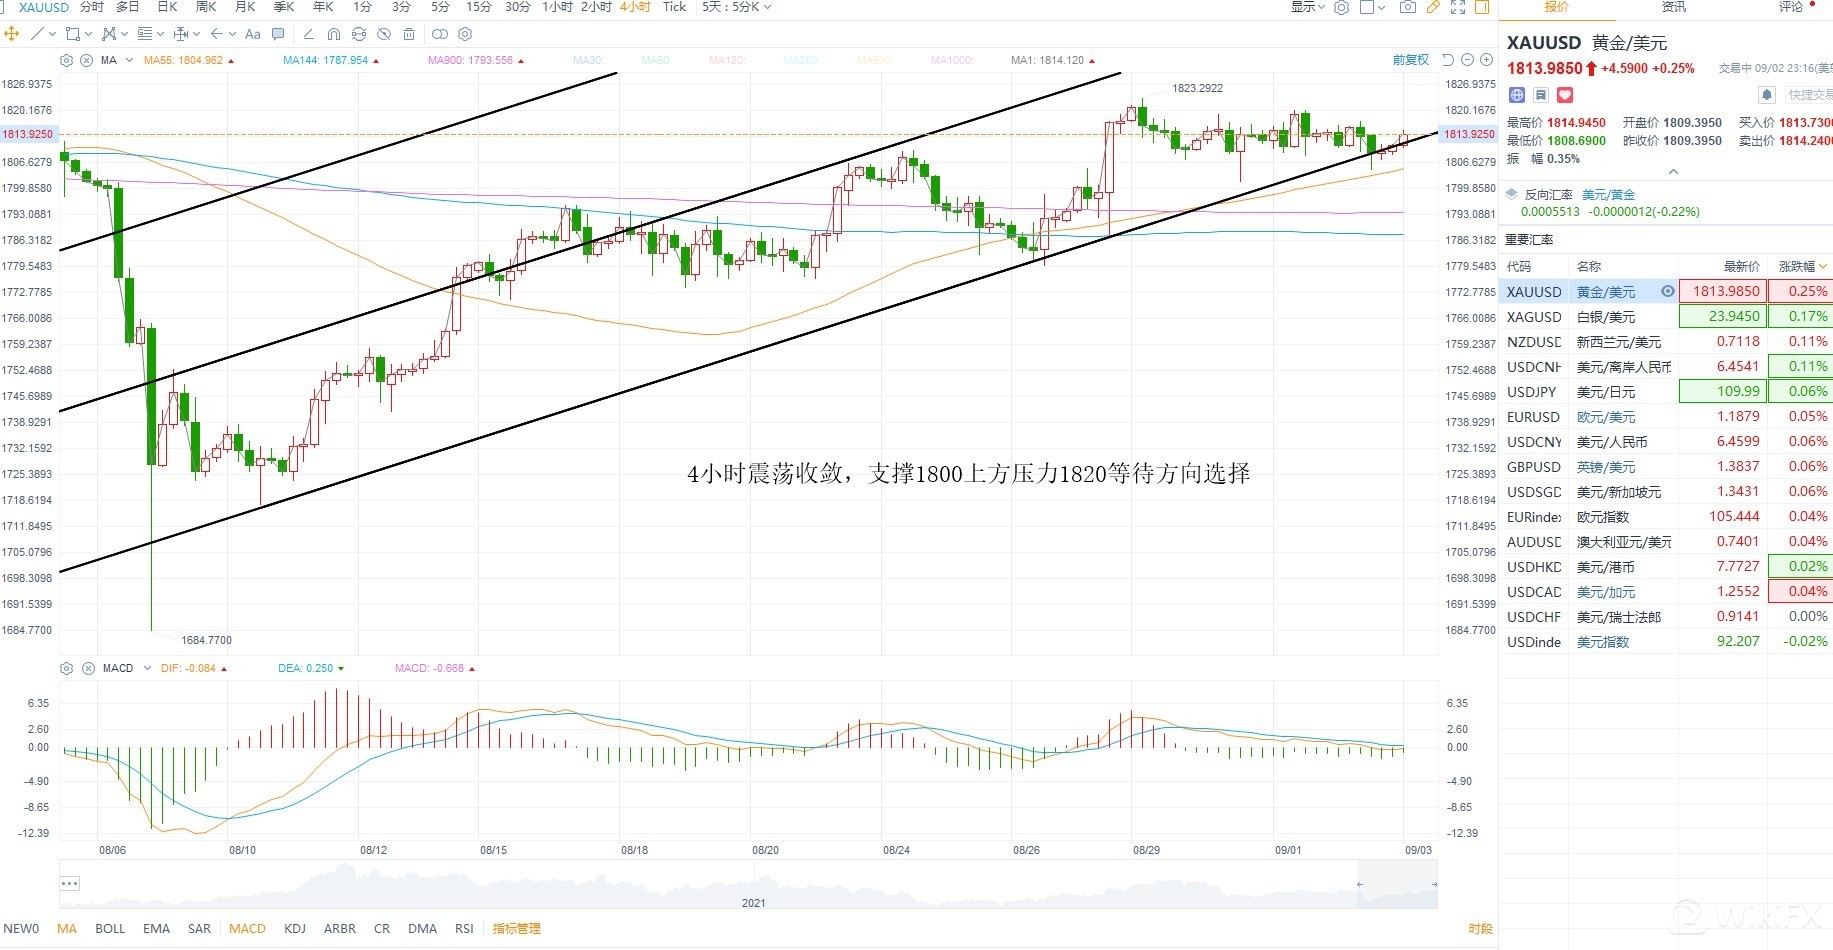This screenshot has height=950, width=1833.
Task: Select the magnet snap tool
Action: pyautogui.click(x=333, y=34)
